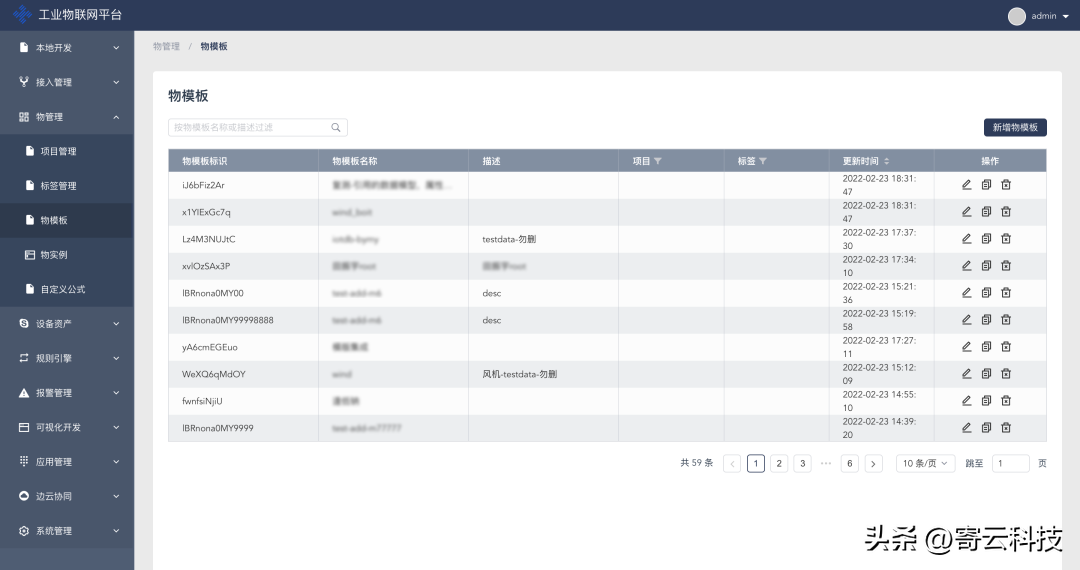The width and height of the screenshot is (1080, 570).
Task: Copy the lBRnona0MY9999 template
Action: (986, 428)
